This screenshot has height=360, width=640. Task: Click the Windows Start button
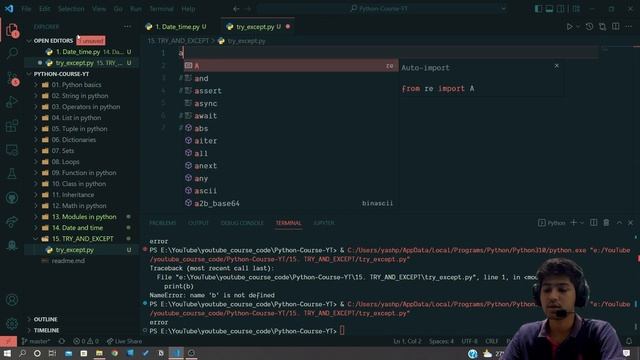click(7, 353)
